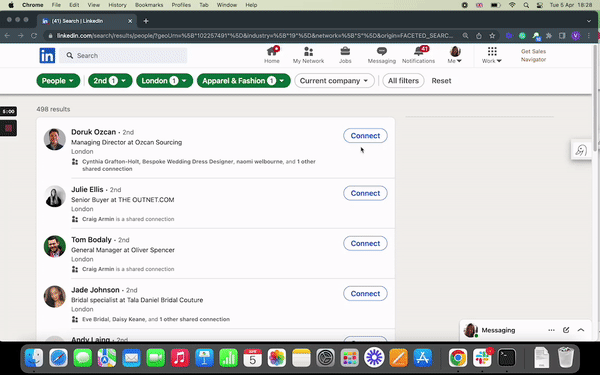Open Jade Johnson's profile name

click(x=95, y=290)
